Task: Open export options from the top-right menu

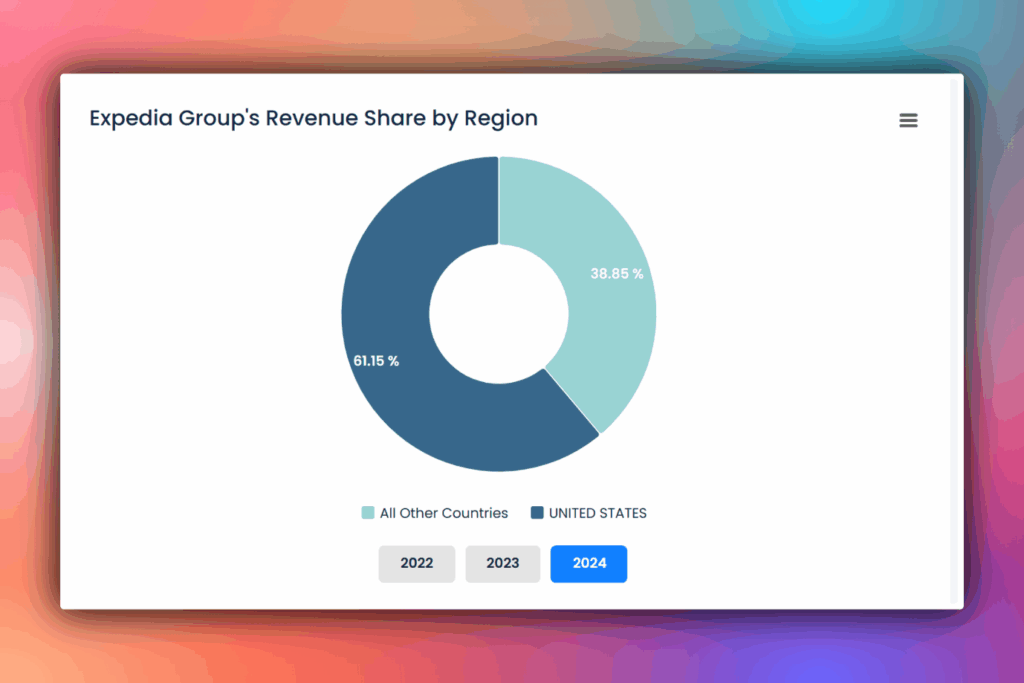Action: [908, 120]
